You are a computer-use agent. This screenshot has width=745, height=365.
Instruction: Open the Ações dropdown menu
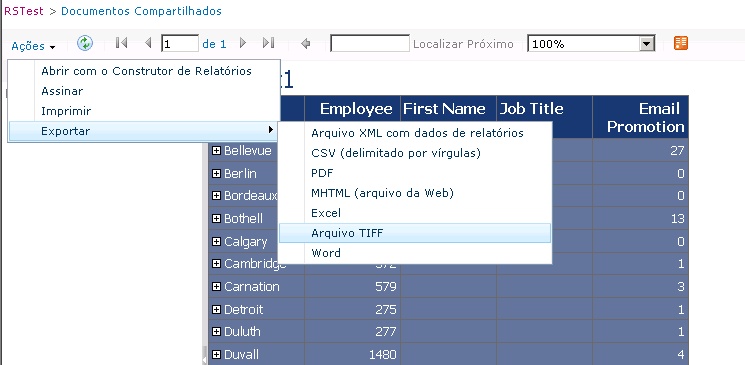click(x=33, y=46)
